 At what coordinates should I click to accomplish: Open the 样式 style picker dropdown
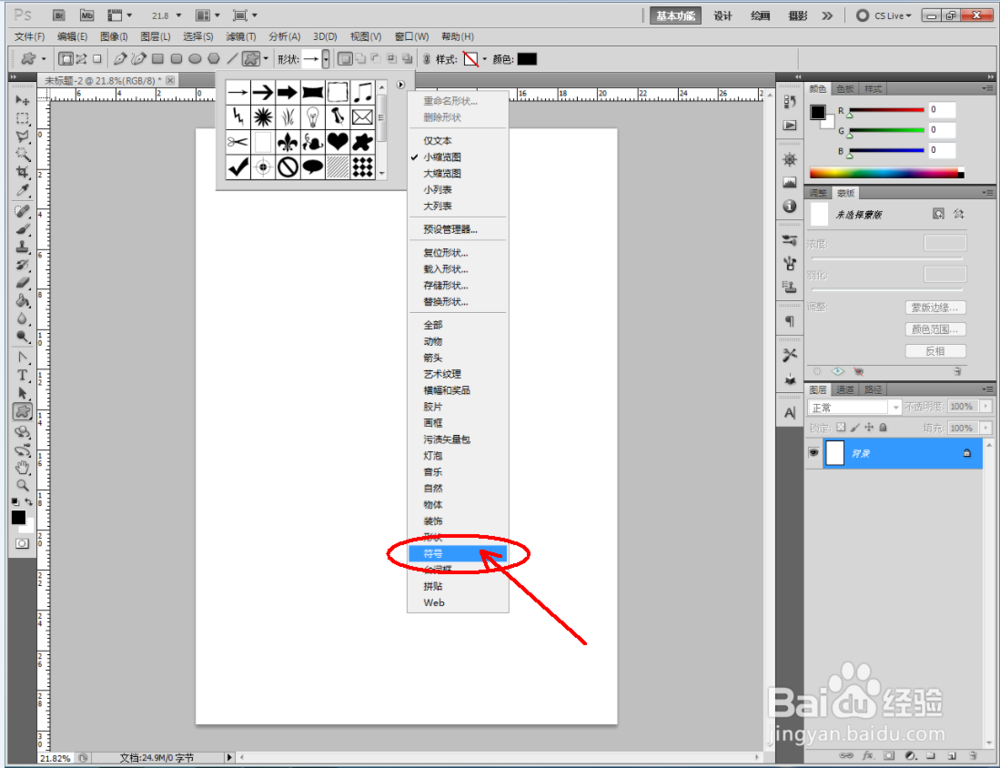click(485, 59)
